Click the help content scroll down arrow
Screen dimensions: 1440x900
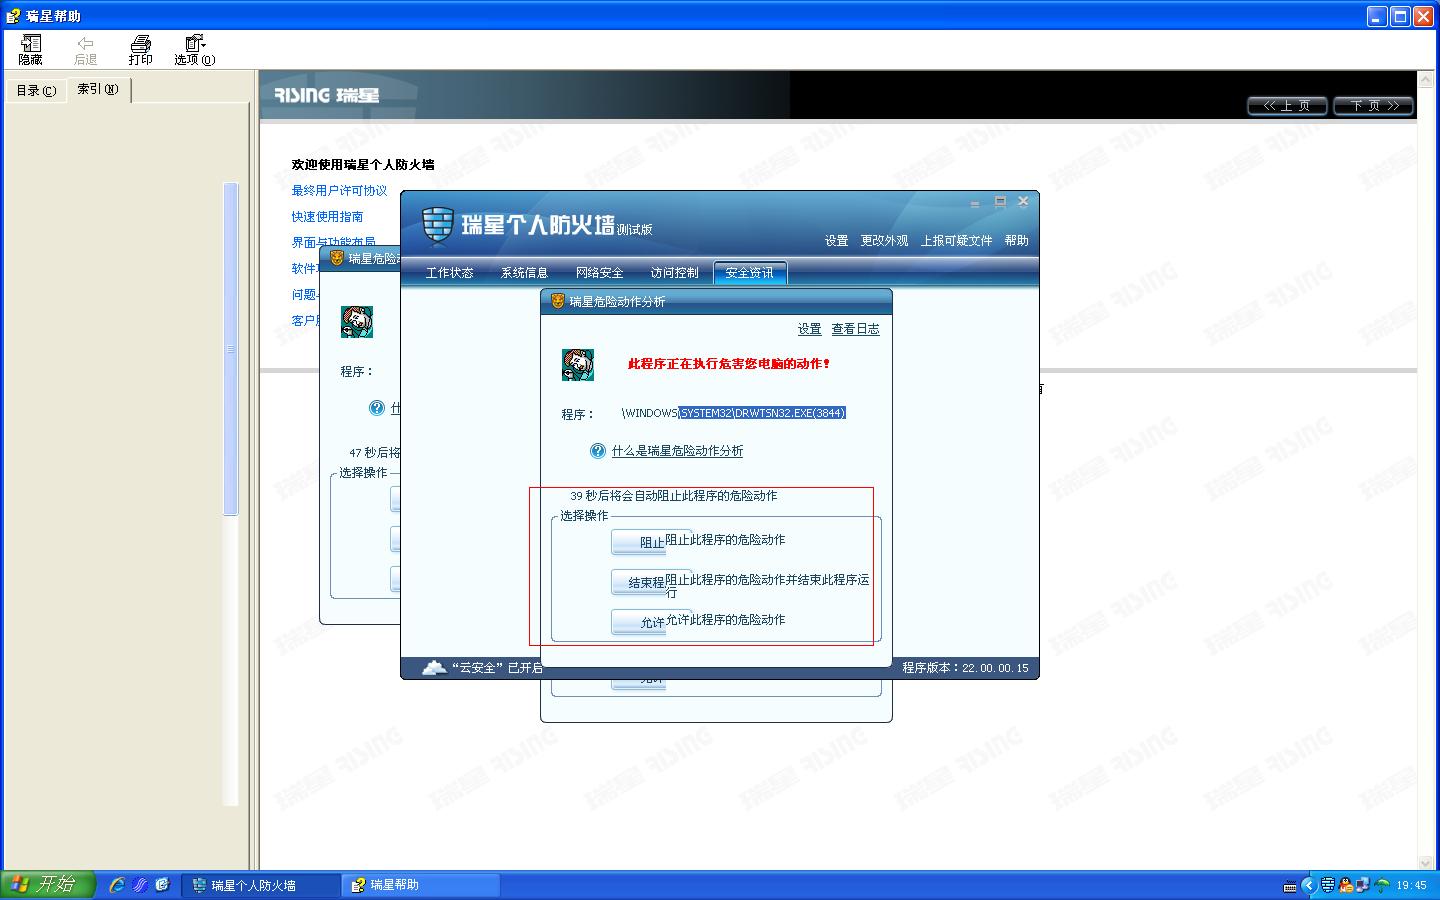click(1425, 862)
